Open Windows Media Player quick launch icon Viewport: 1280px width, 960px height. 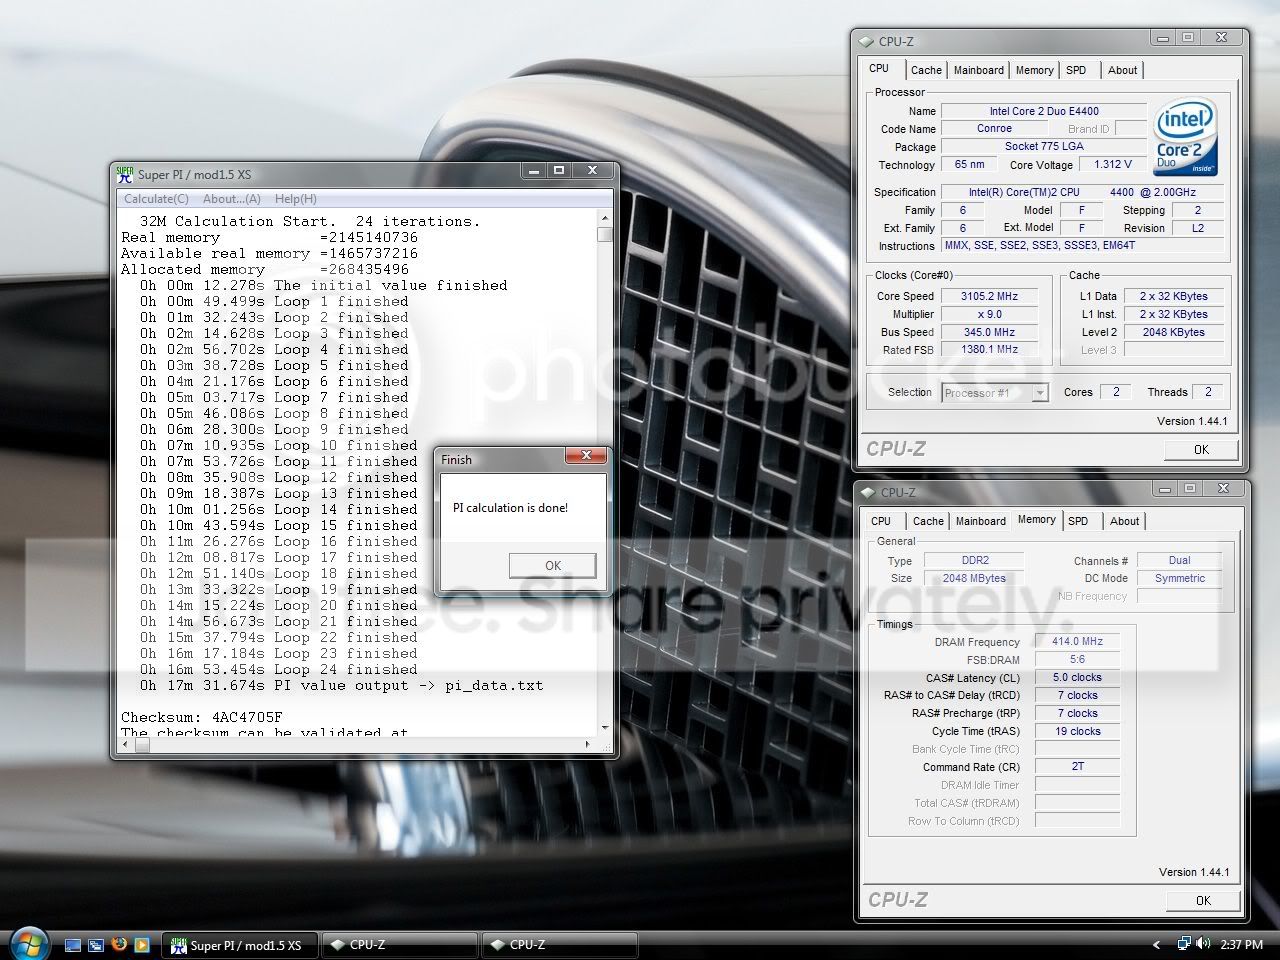(x=142, y=944)
